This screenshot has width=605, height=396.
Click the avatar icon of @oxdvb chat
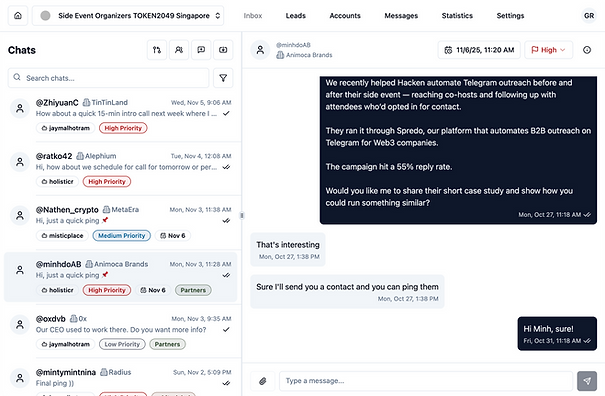pos(20,325)
